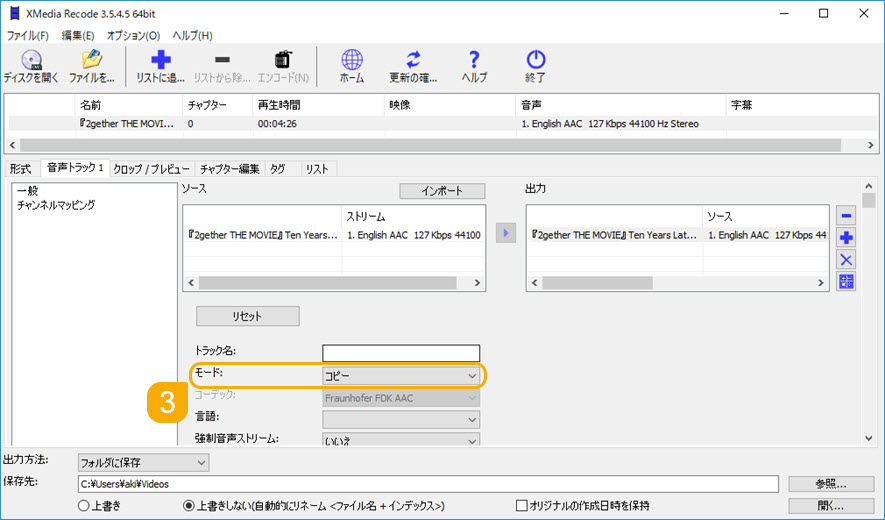Add job with リストに追... plus icon
Screen dimensions: 885x520
point(160,67)
